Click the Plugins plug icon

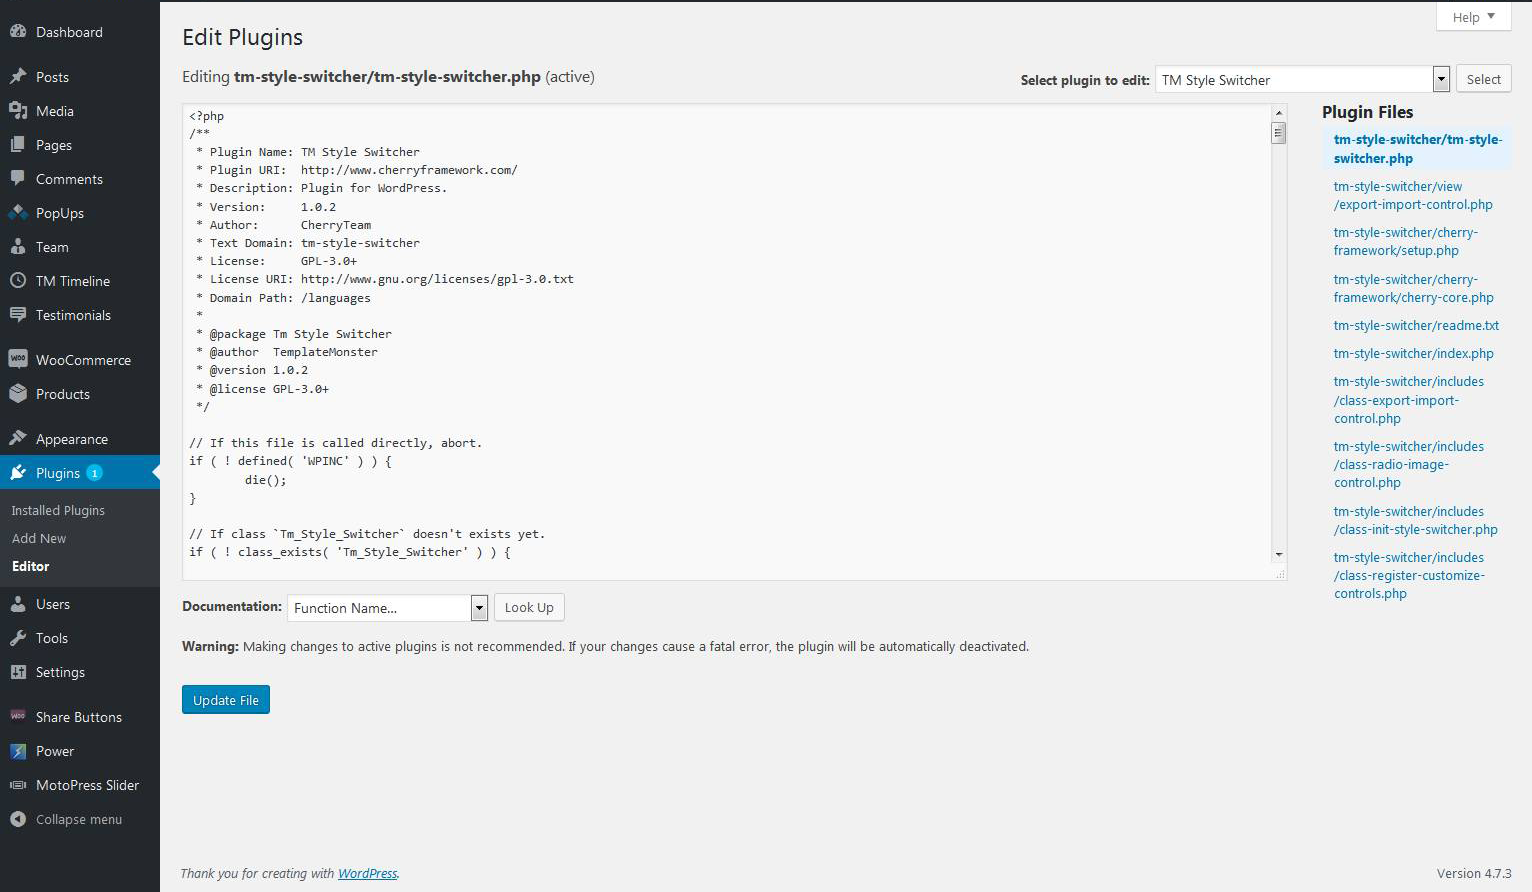18,473
